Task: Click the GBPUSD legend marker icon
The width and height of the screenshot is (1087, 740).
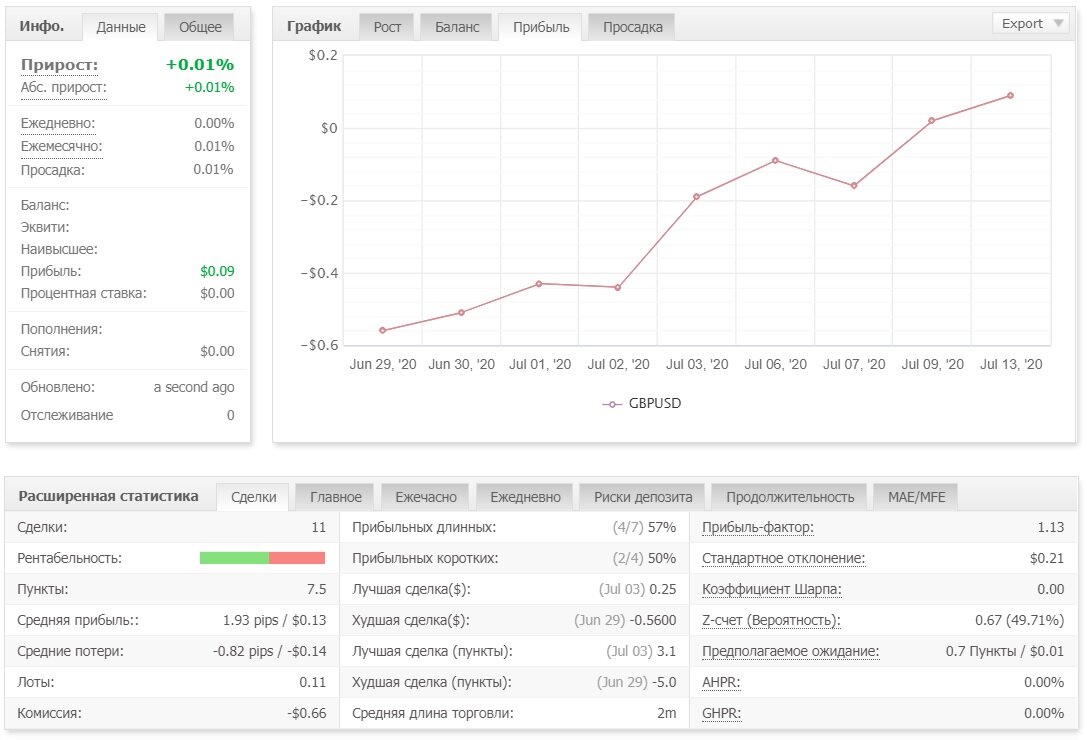Action: point(611,404)
